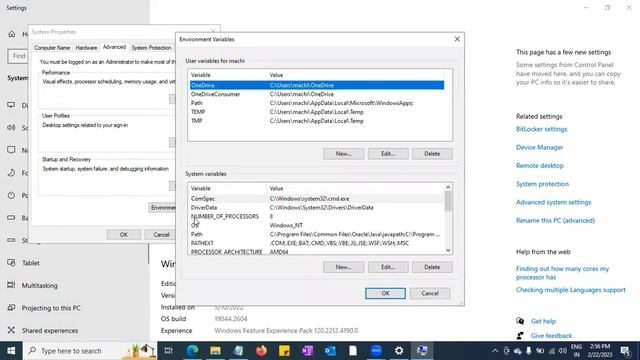Image resolution: width=640 pixels, height=360 pixels.
Task: Switch to the Computer Name tab
Action: 52,48
